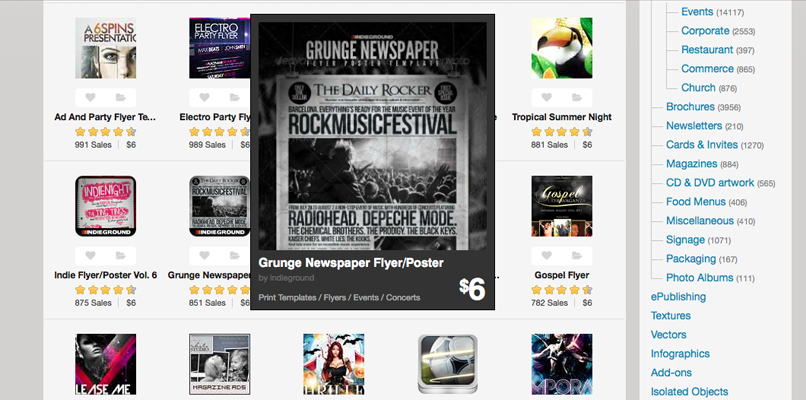Open the Brochures category
This screenshot has width=806, height=400.
pos(690,107)
